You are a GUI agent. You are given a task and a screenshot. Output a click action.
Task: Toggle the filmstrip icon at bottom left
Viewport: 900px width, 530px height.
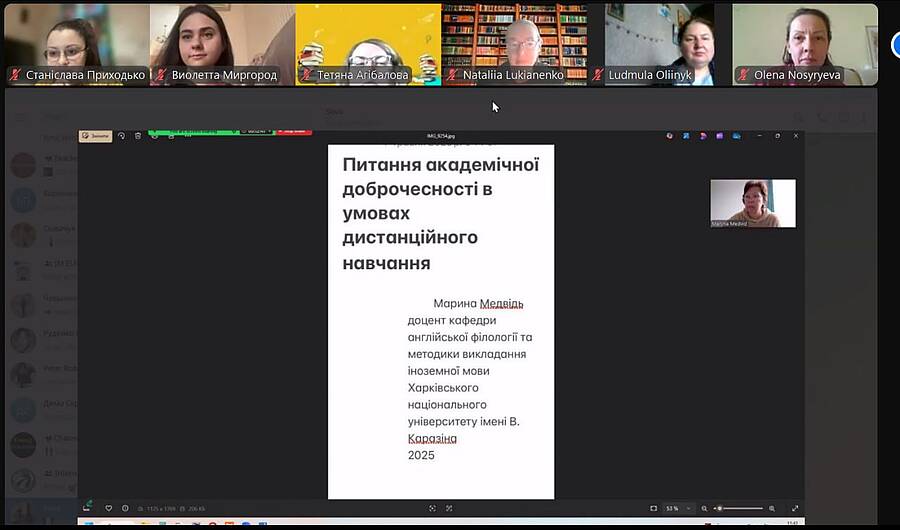pyautogui.click(x=87, y=506)
